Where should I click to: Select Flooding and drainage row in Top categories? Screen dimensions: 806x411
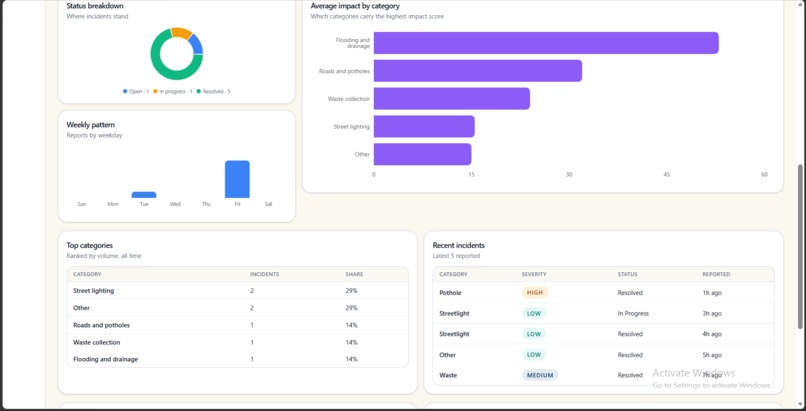[237, 359]
